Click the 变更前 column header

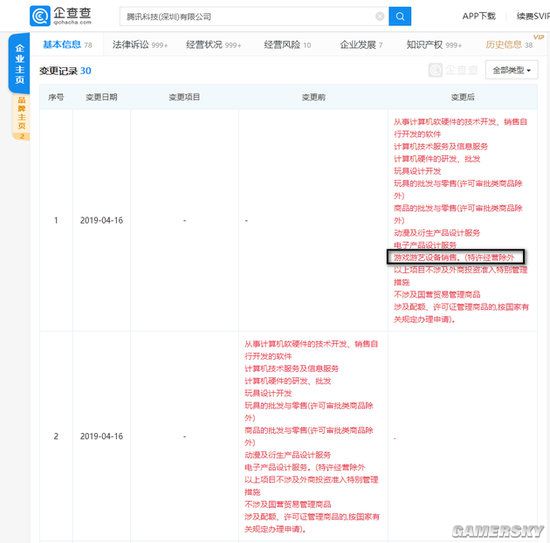[314, 97]
